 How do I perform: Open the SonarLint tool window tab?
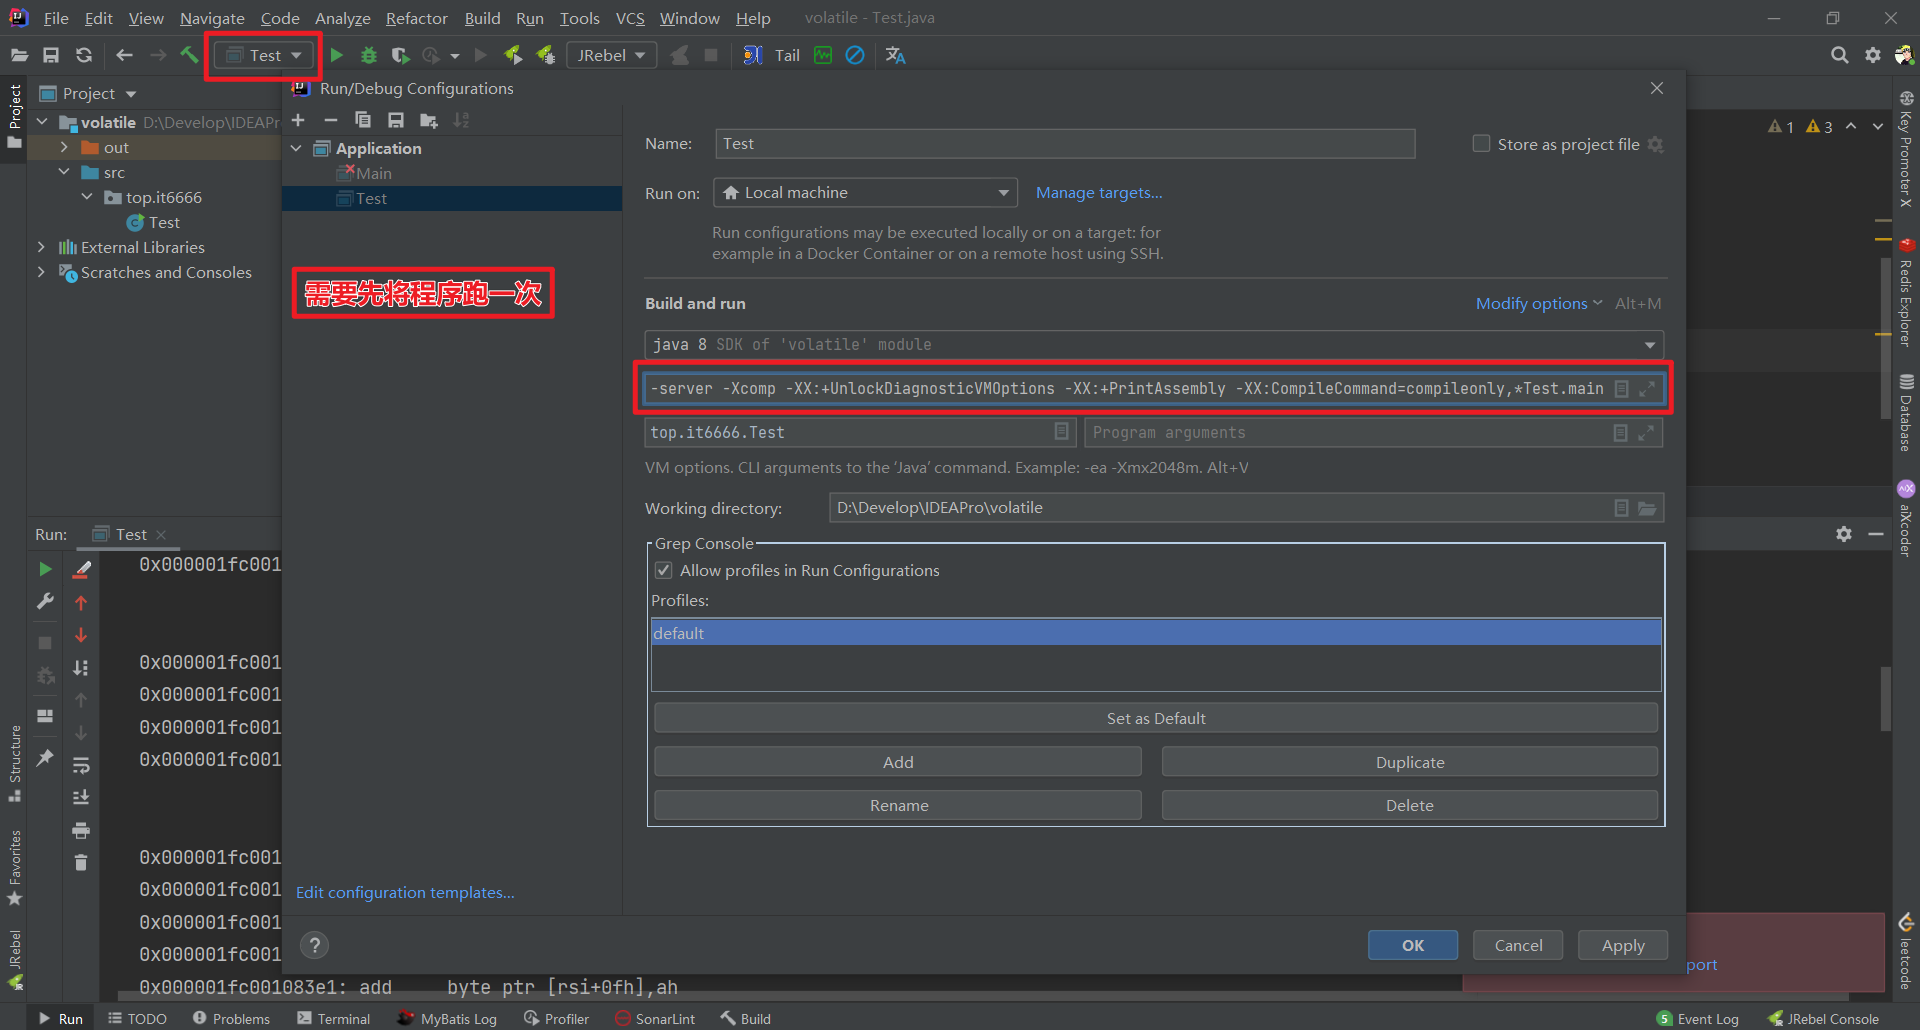pyautogui.click(x=655, y=1018)
